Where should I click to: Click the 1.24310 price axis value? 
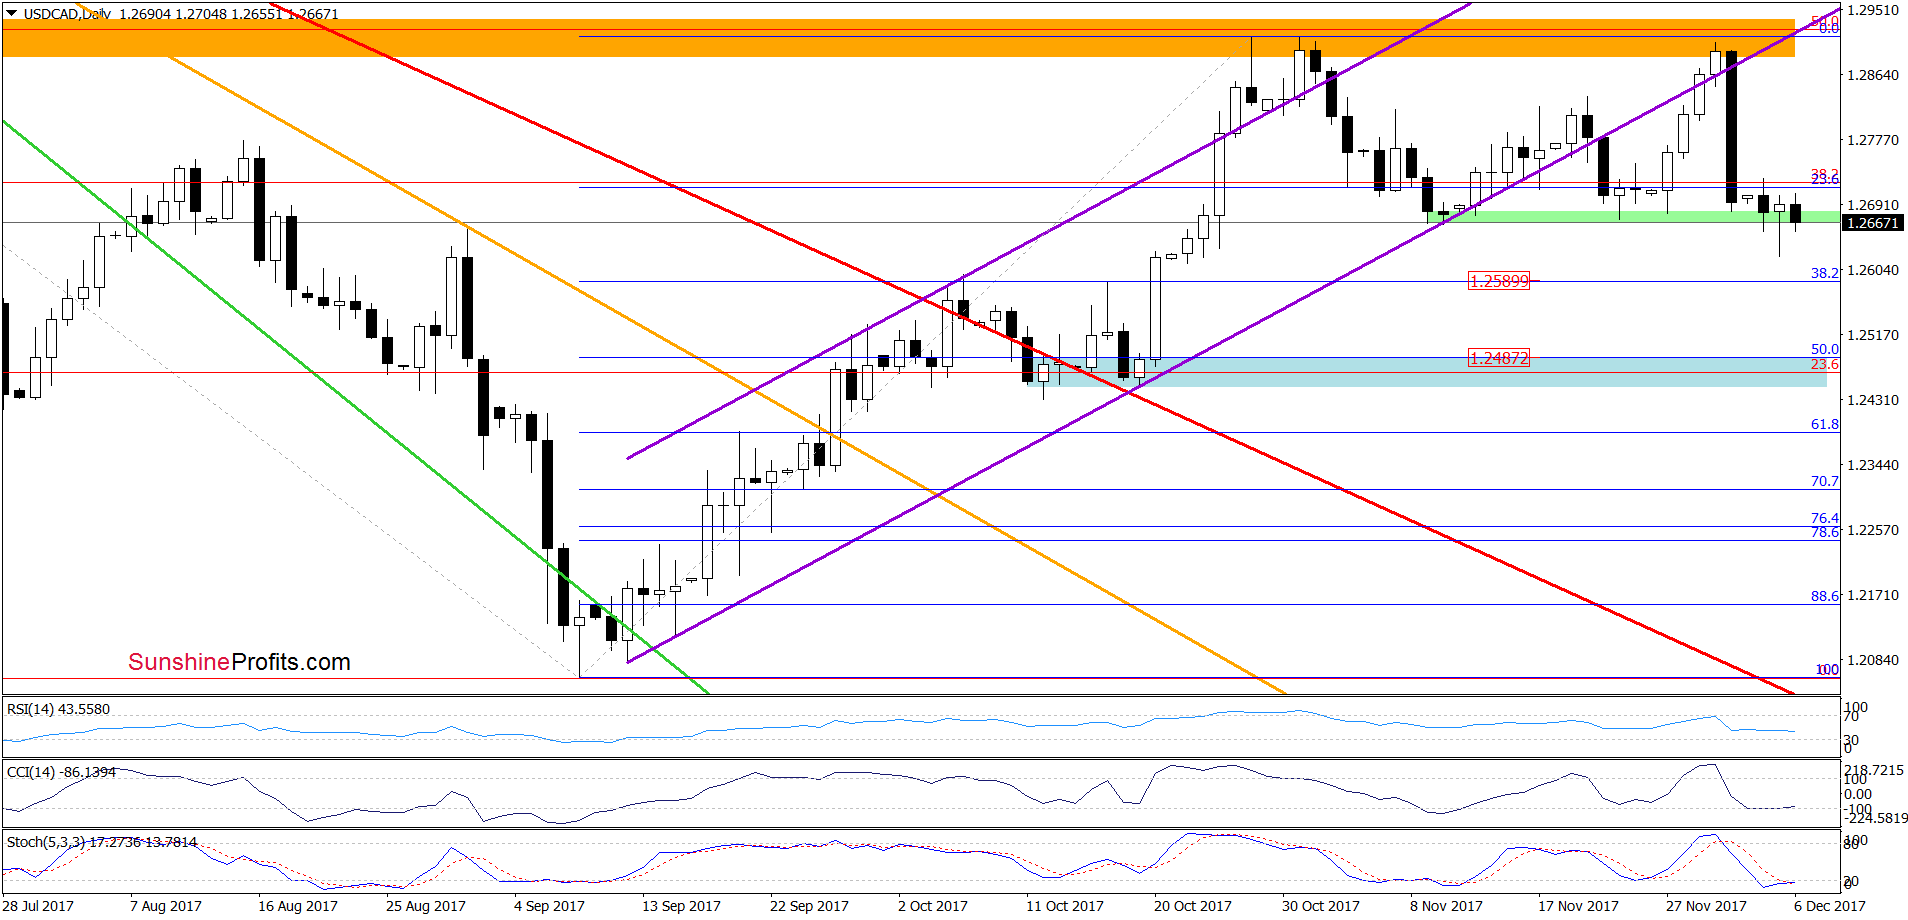(1873, 400)
